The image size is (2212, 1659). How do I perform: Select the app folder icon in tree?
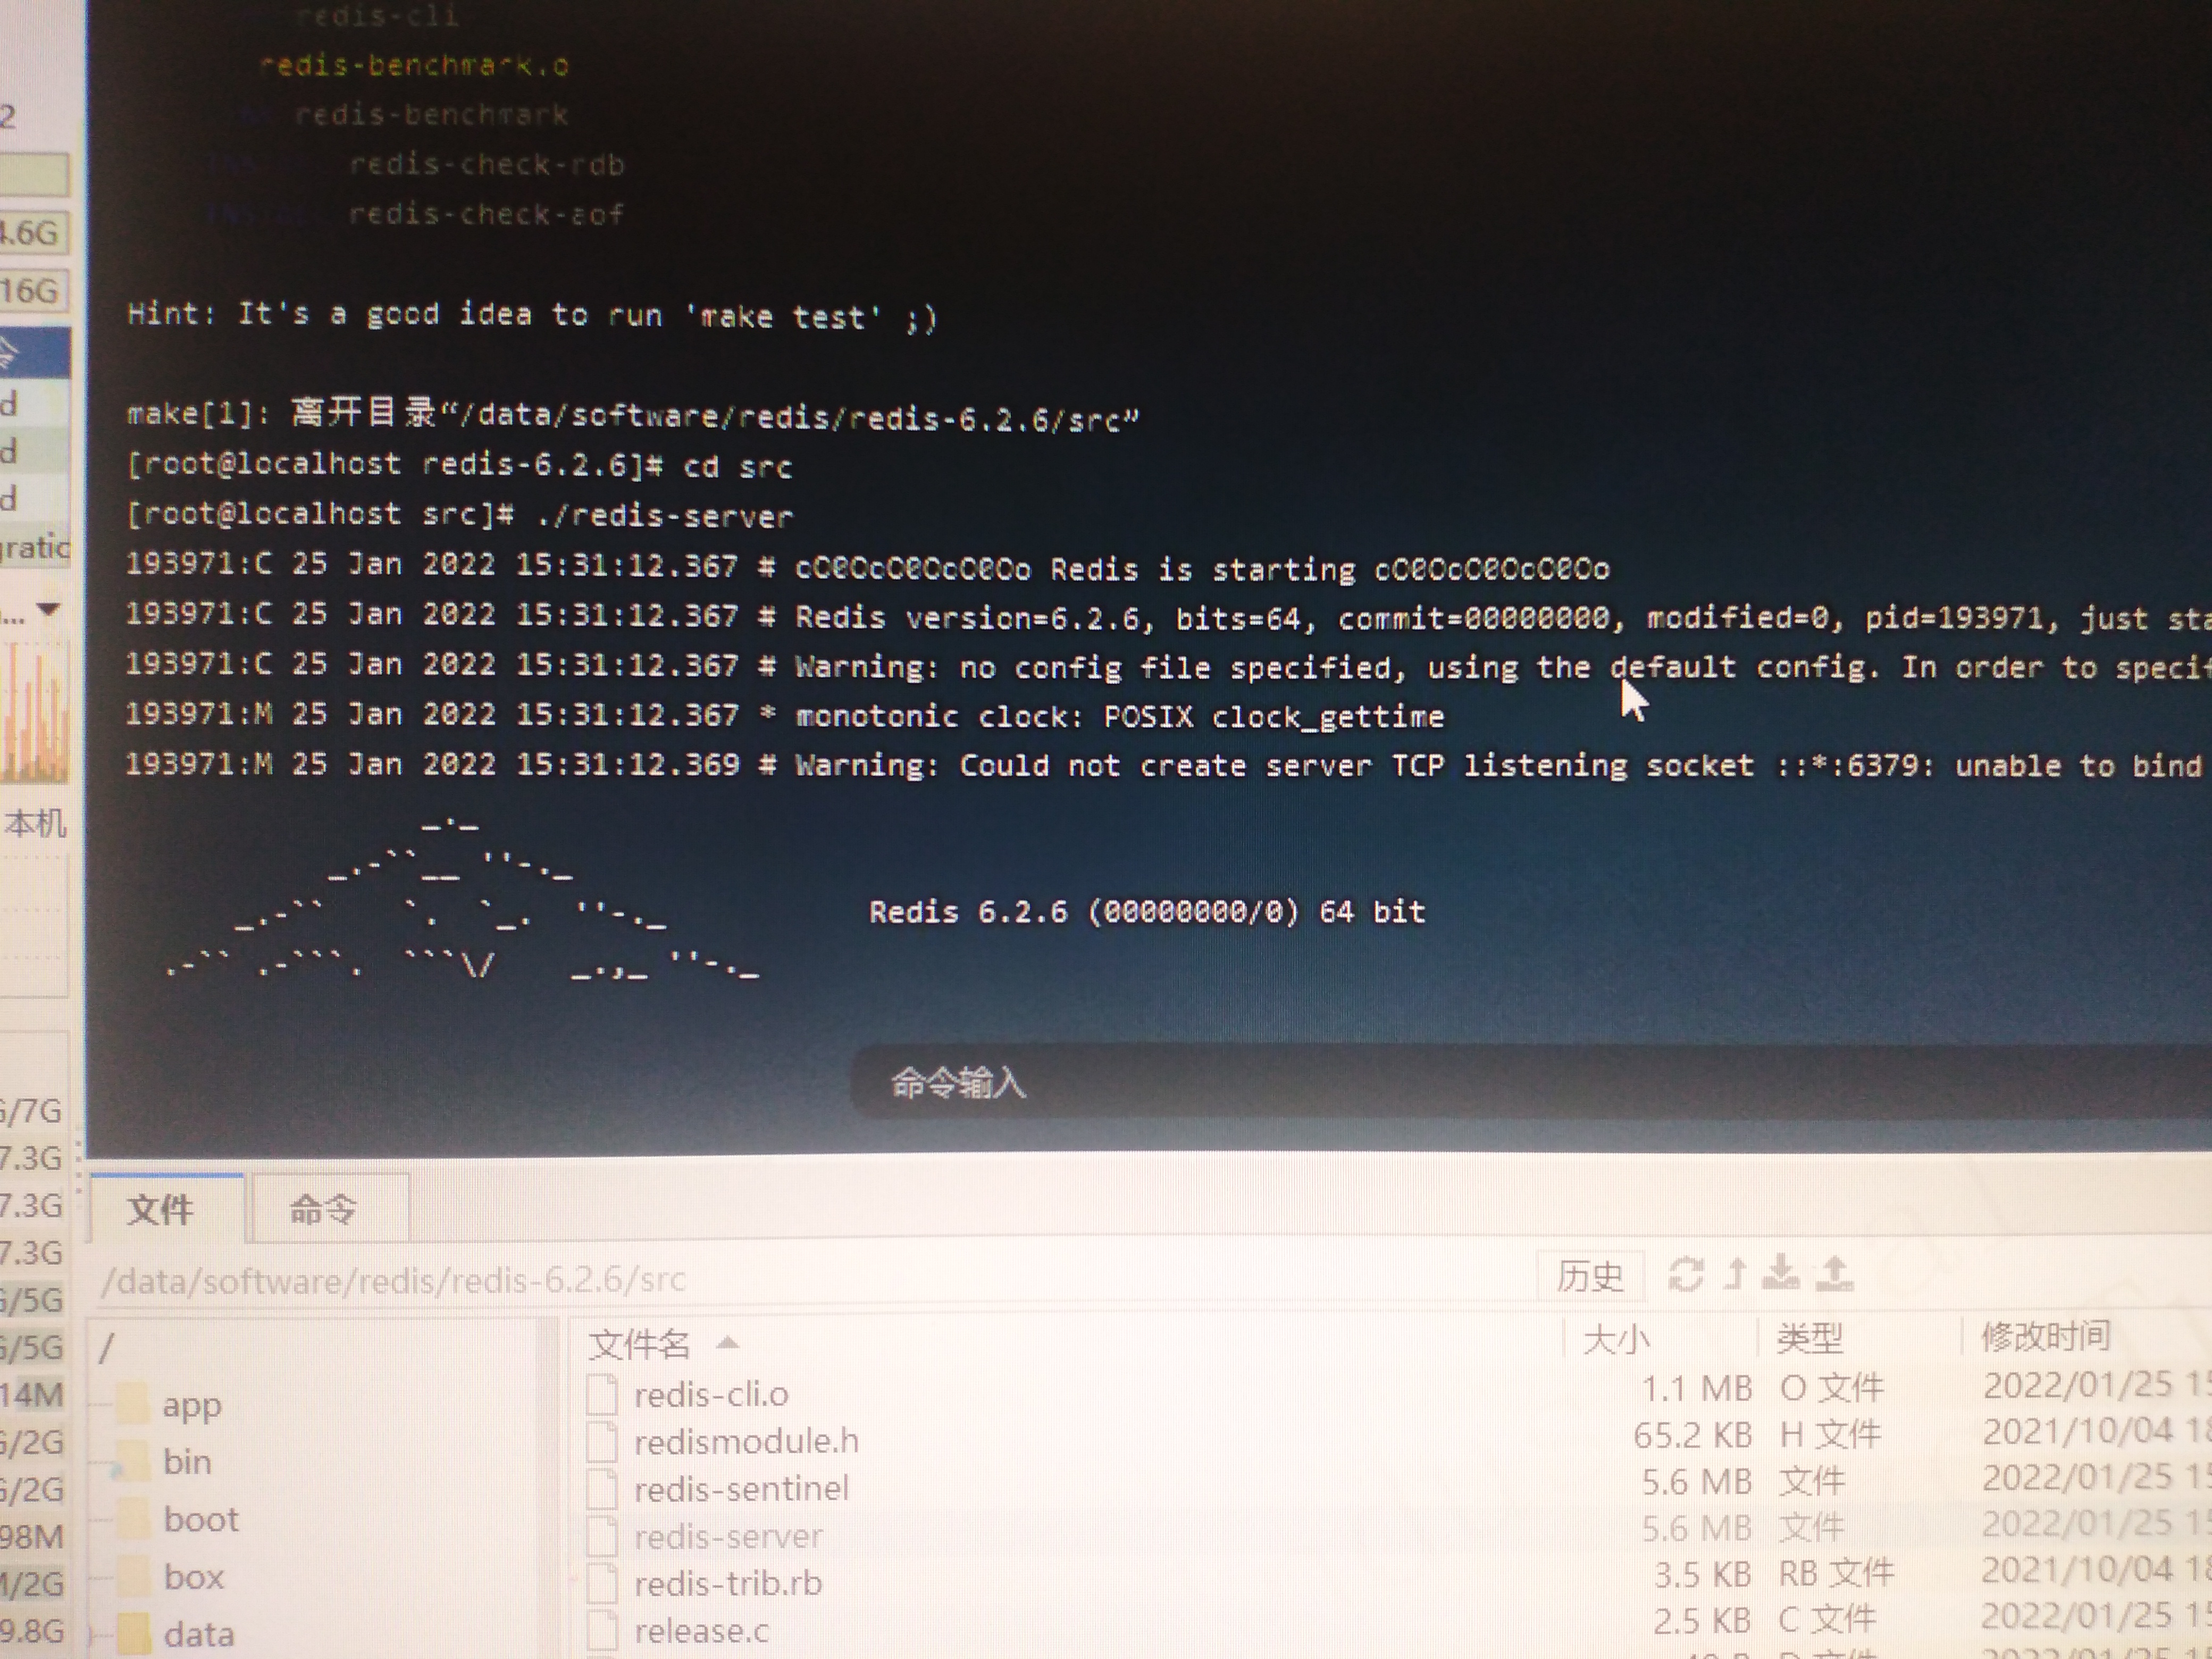[133, 1404]
